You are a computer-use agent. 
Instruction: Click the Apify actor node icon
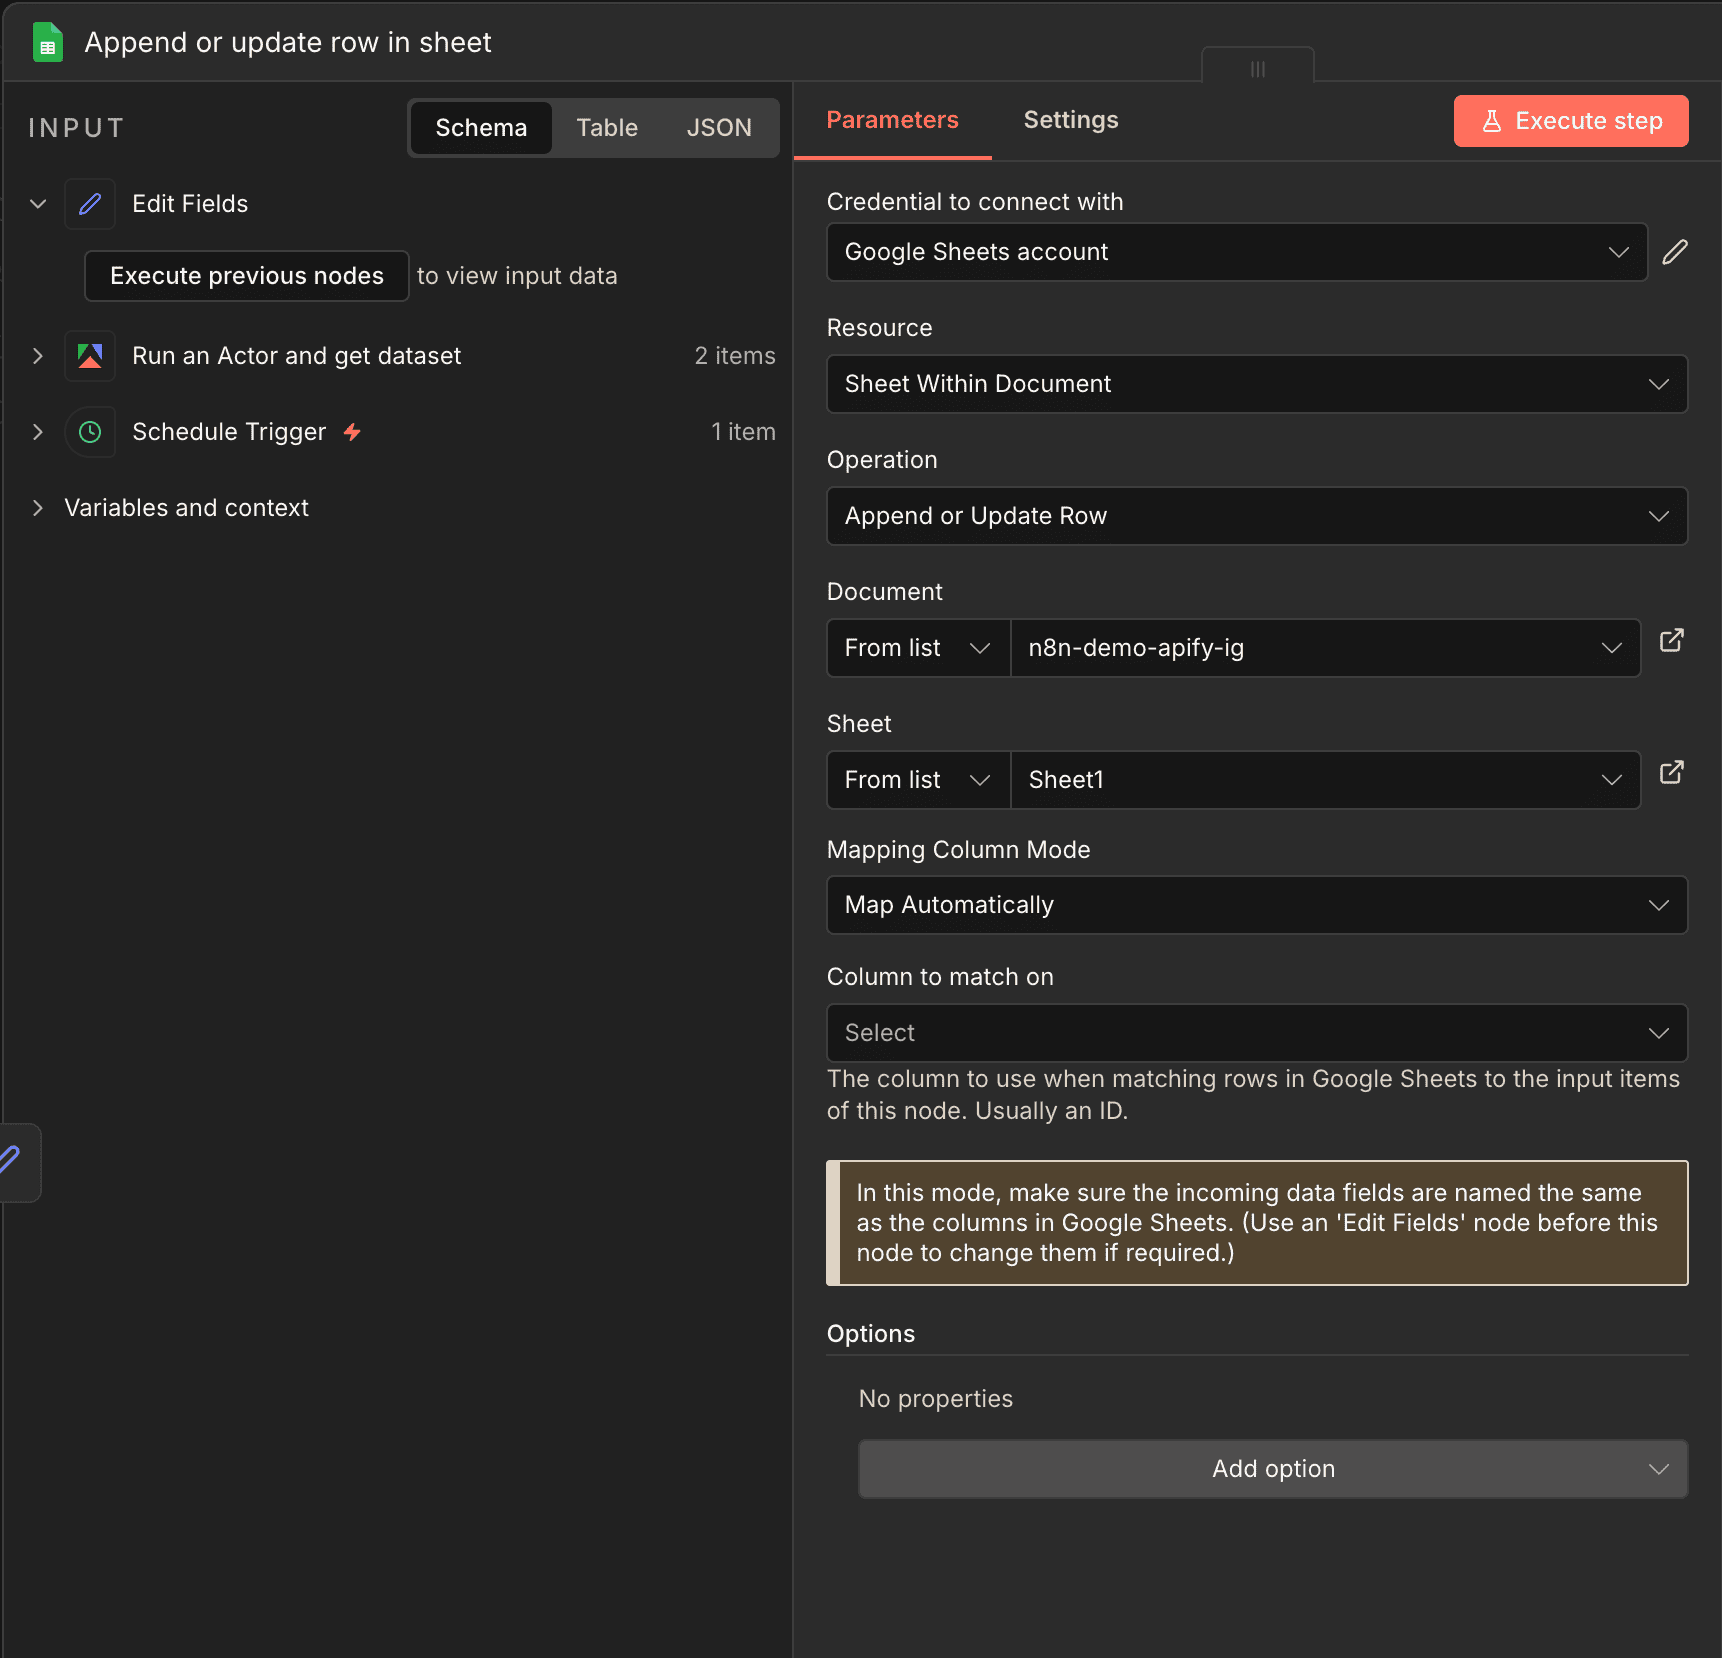coord(90,356)
